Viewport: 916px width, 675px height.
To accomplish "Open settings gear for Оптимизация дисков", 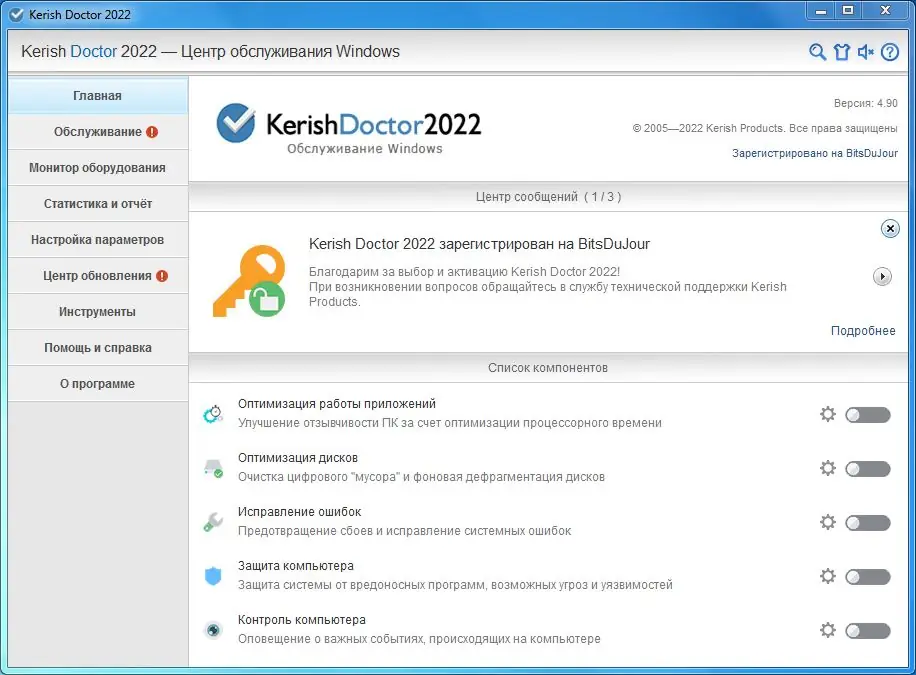I will 828,468.
